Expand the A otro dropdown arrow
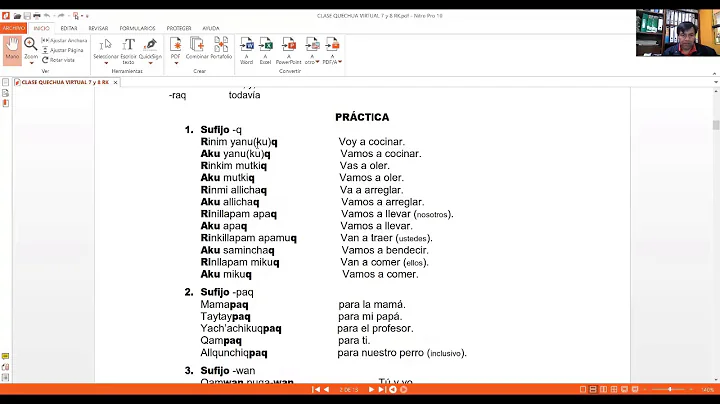The height and width of the screenshot is (404, 720). [x=317, y=62]
